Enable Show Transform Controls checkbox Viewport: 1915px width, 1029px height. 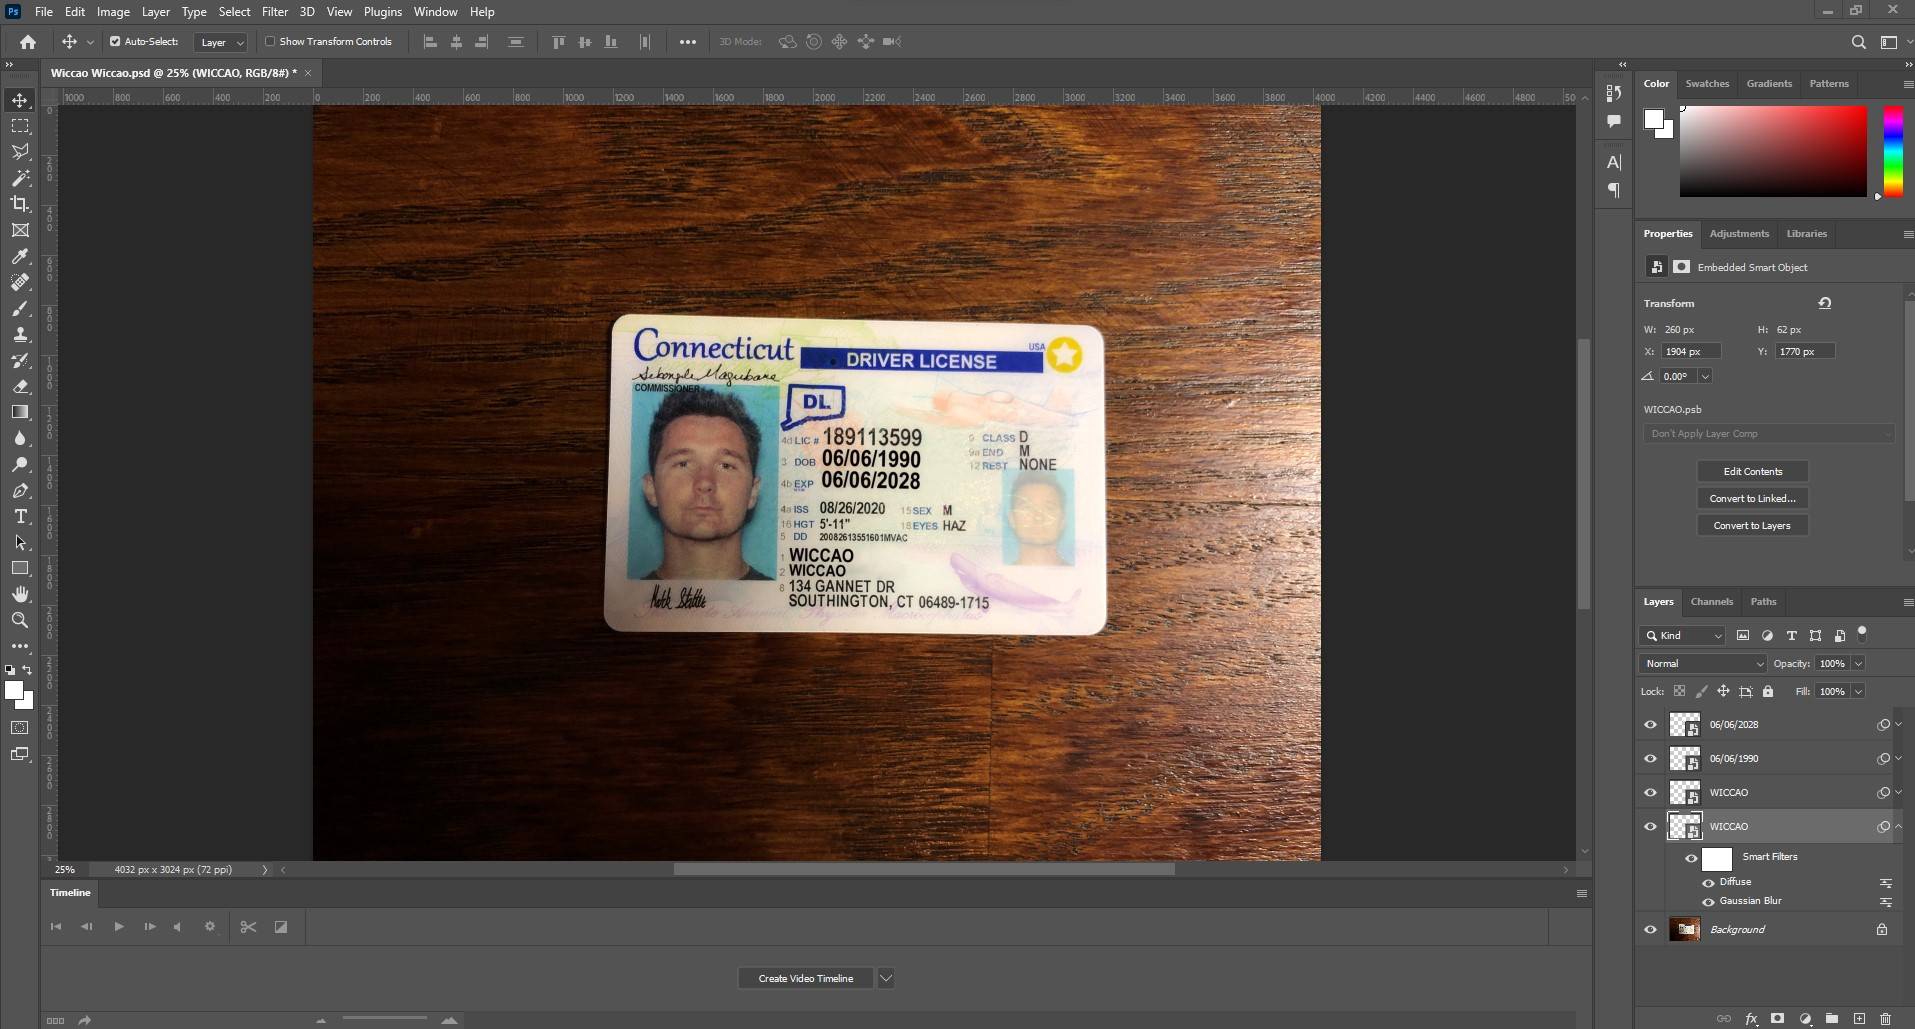point(270,42)
